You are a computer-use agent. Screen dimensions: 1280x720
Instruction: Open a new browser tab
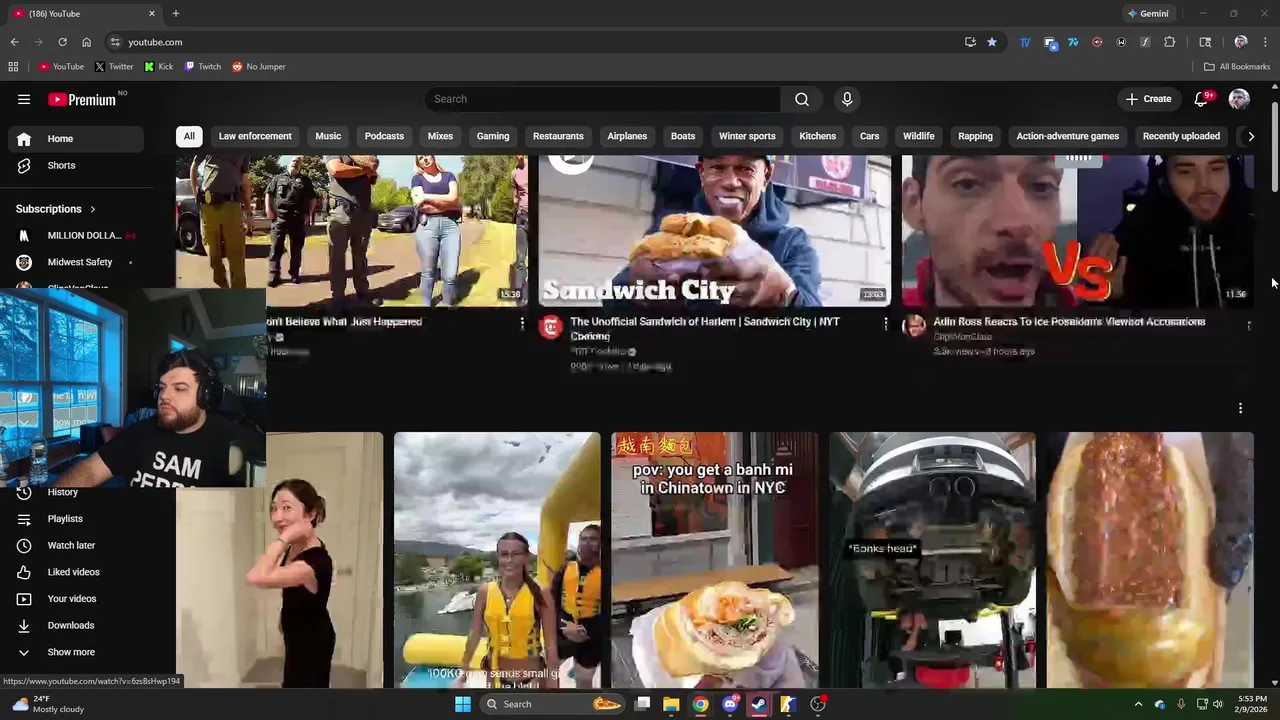click(176, 13)
